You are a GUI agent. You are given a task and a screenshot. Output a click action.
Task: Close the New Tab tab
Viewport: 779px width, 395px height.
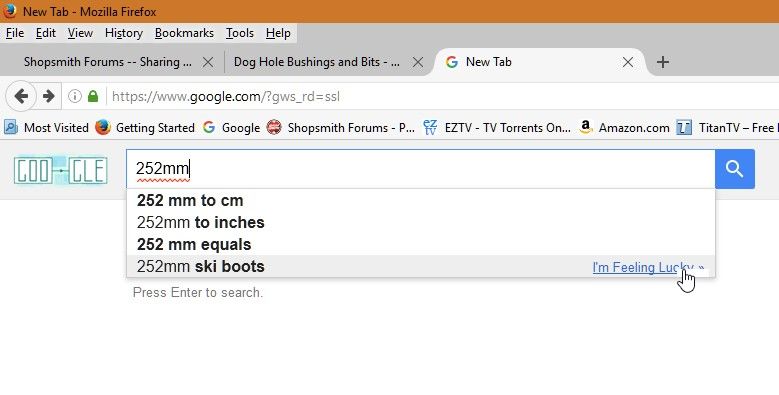tap(628, 62)
